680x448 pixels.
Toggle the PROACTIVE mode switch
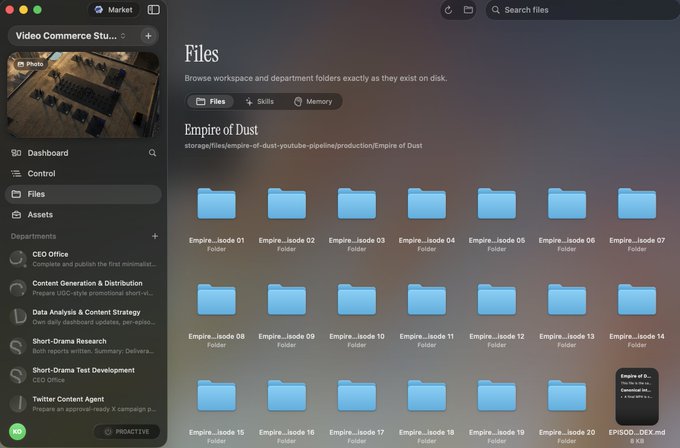pos(127,432)
